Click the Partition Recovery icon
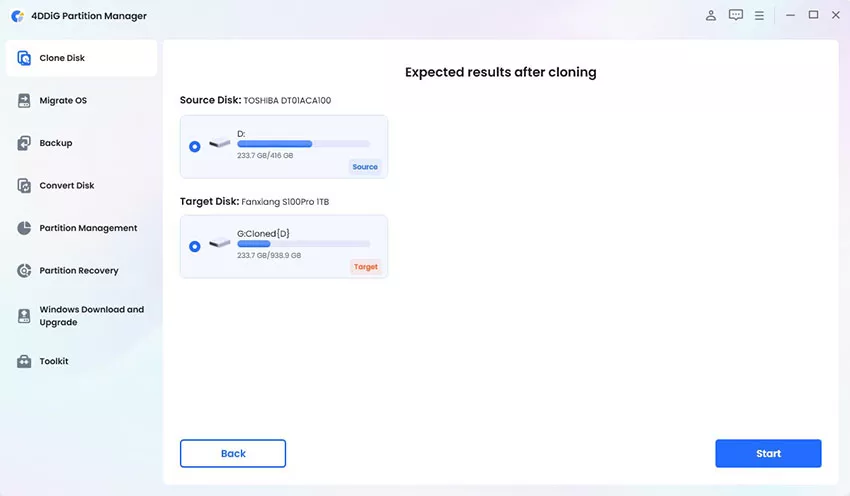 (x=24, y=270)
